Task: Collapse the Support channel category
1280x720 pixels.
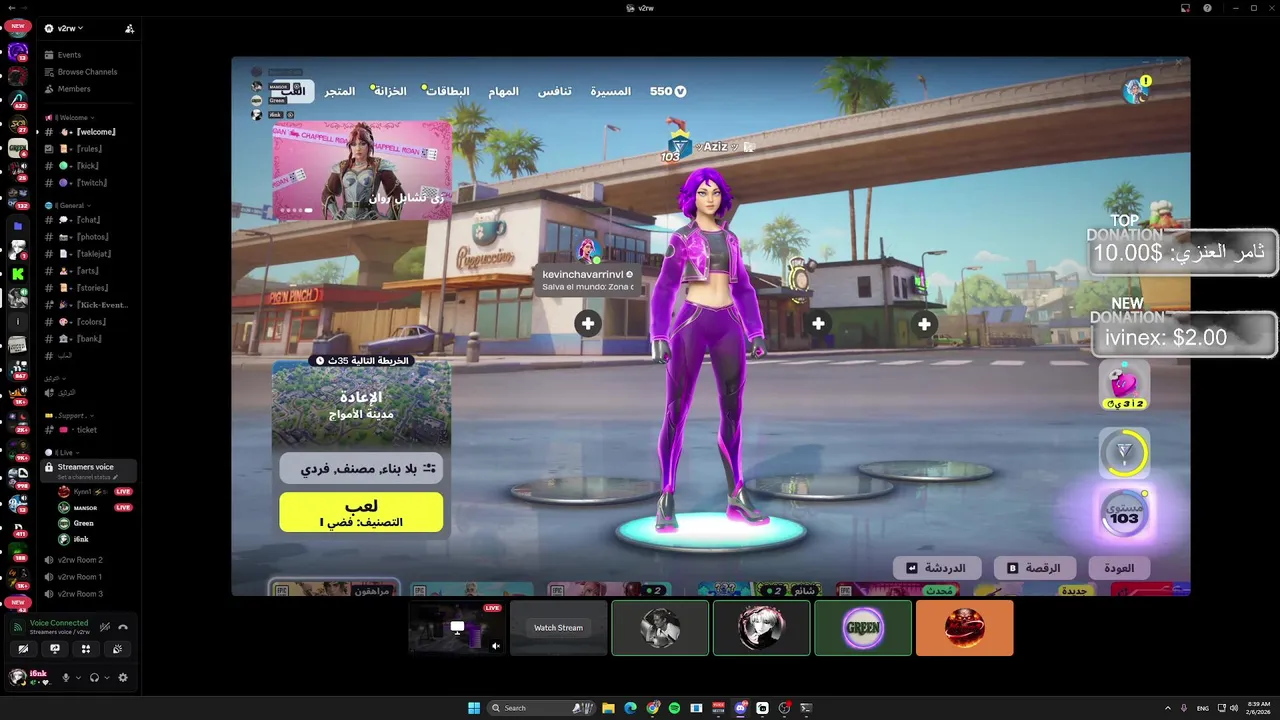Action: [x=69, y=415]
